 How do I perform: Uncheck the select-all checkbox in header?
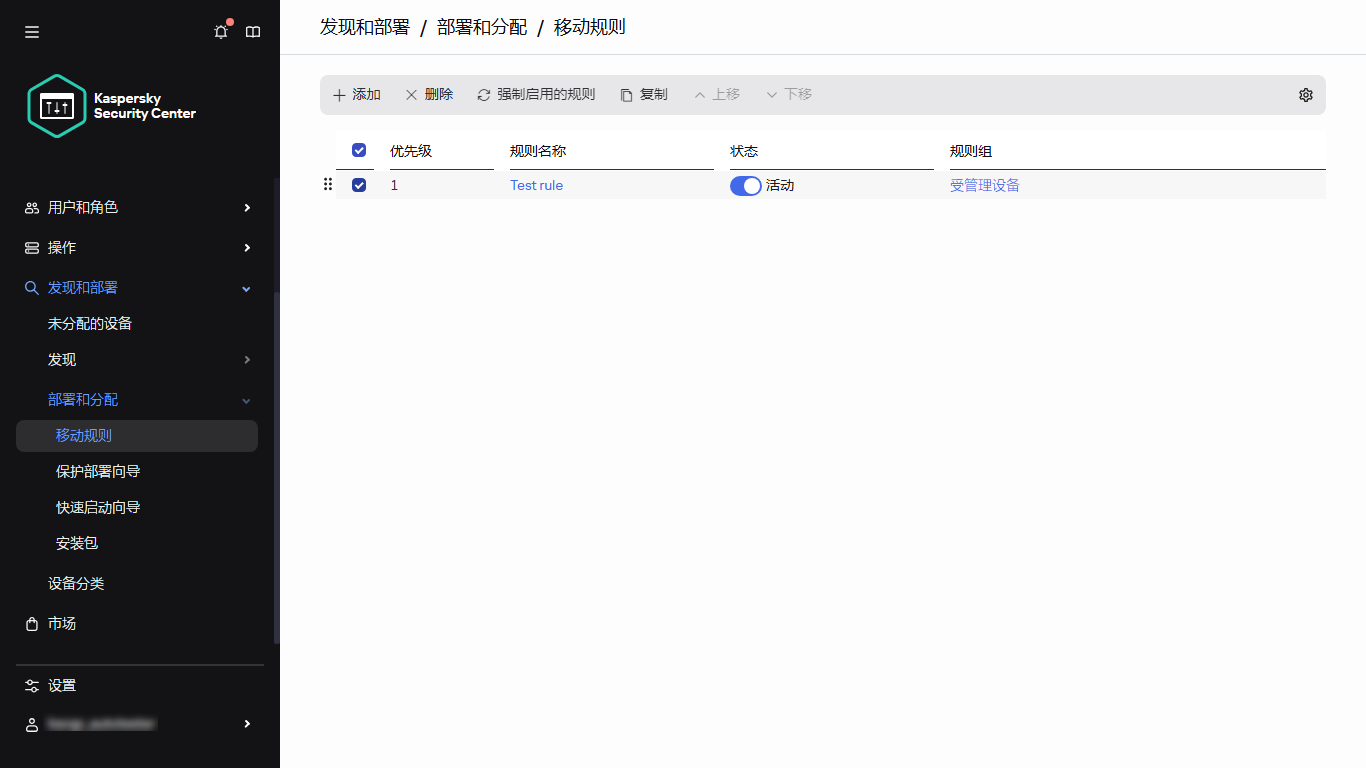click(x=358, y=150)
